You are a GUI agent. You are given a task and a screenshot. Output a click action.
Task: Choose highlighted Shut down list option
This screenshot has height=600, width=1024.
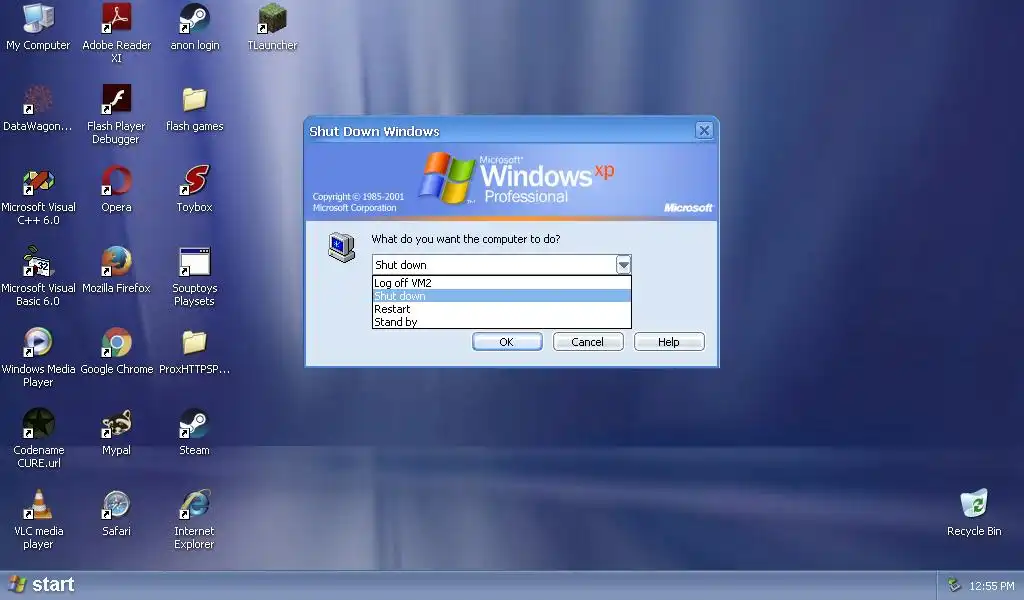[502, 296]
